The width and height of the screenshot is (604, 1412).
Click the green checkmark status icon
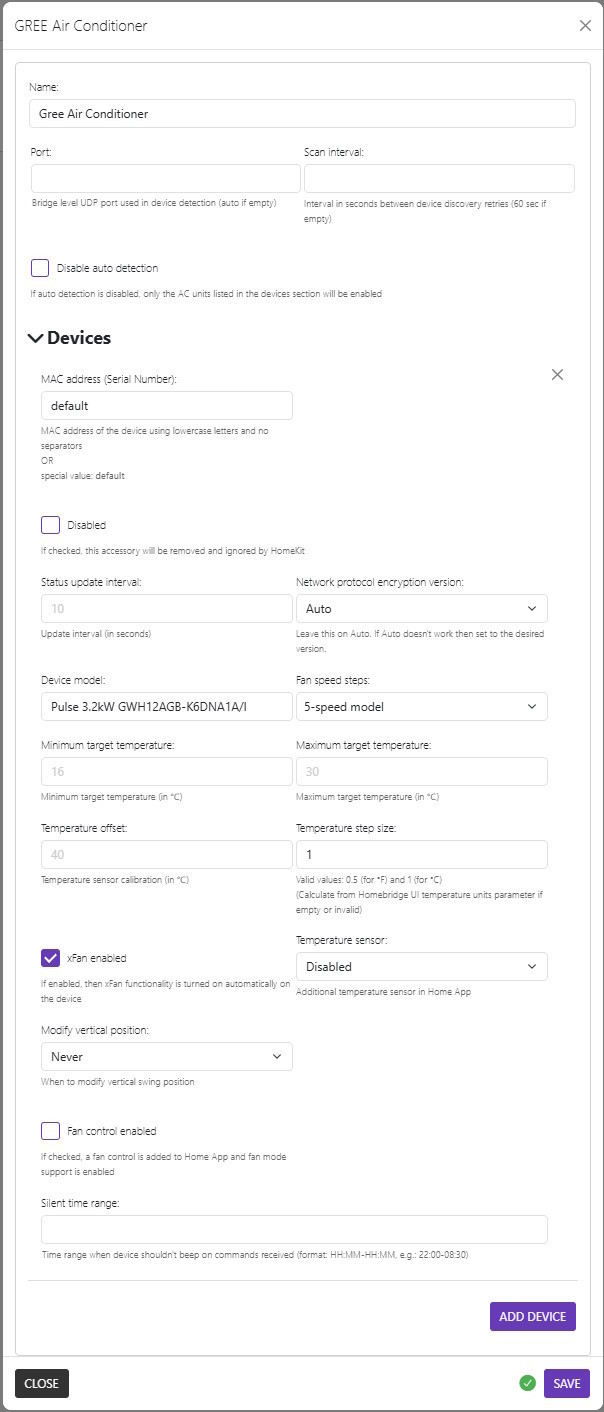[527, 1383]
